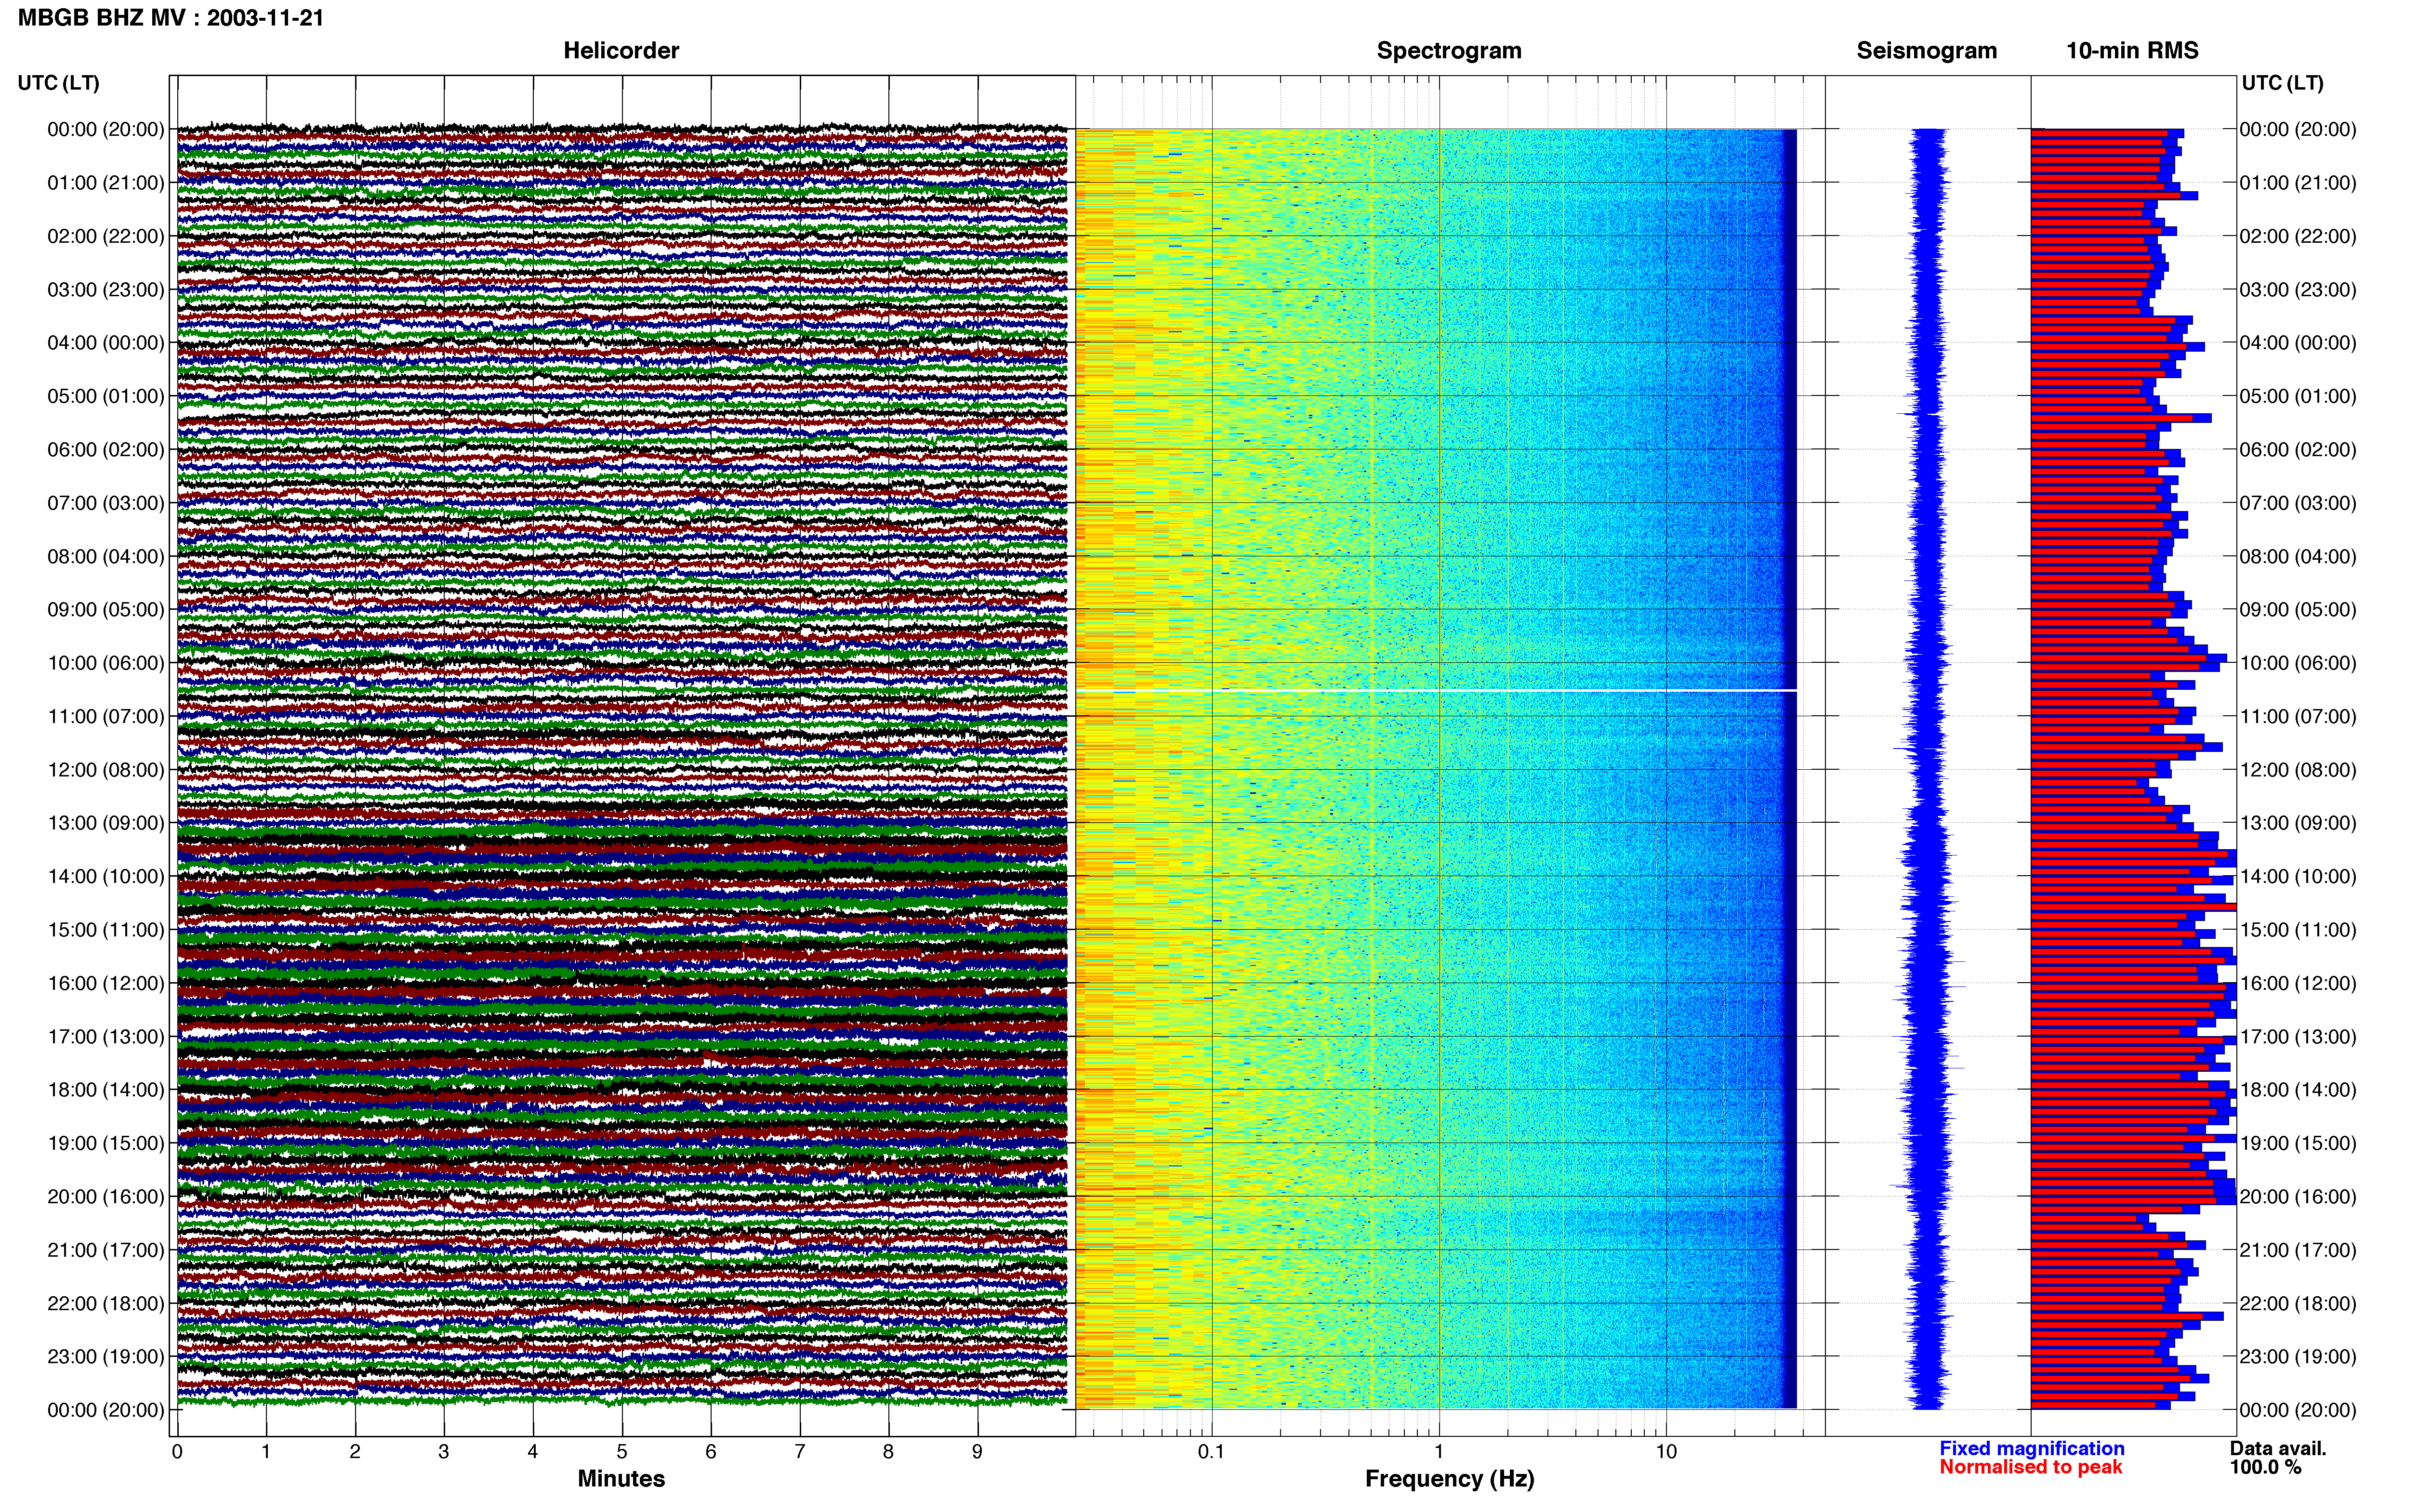Click '18:00 (14:00)' on the RMS-side time axis
Screen dimensions: 2418x1512
[2298, 1090]
